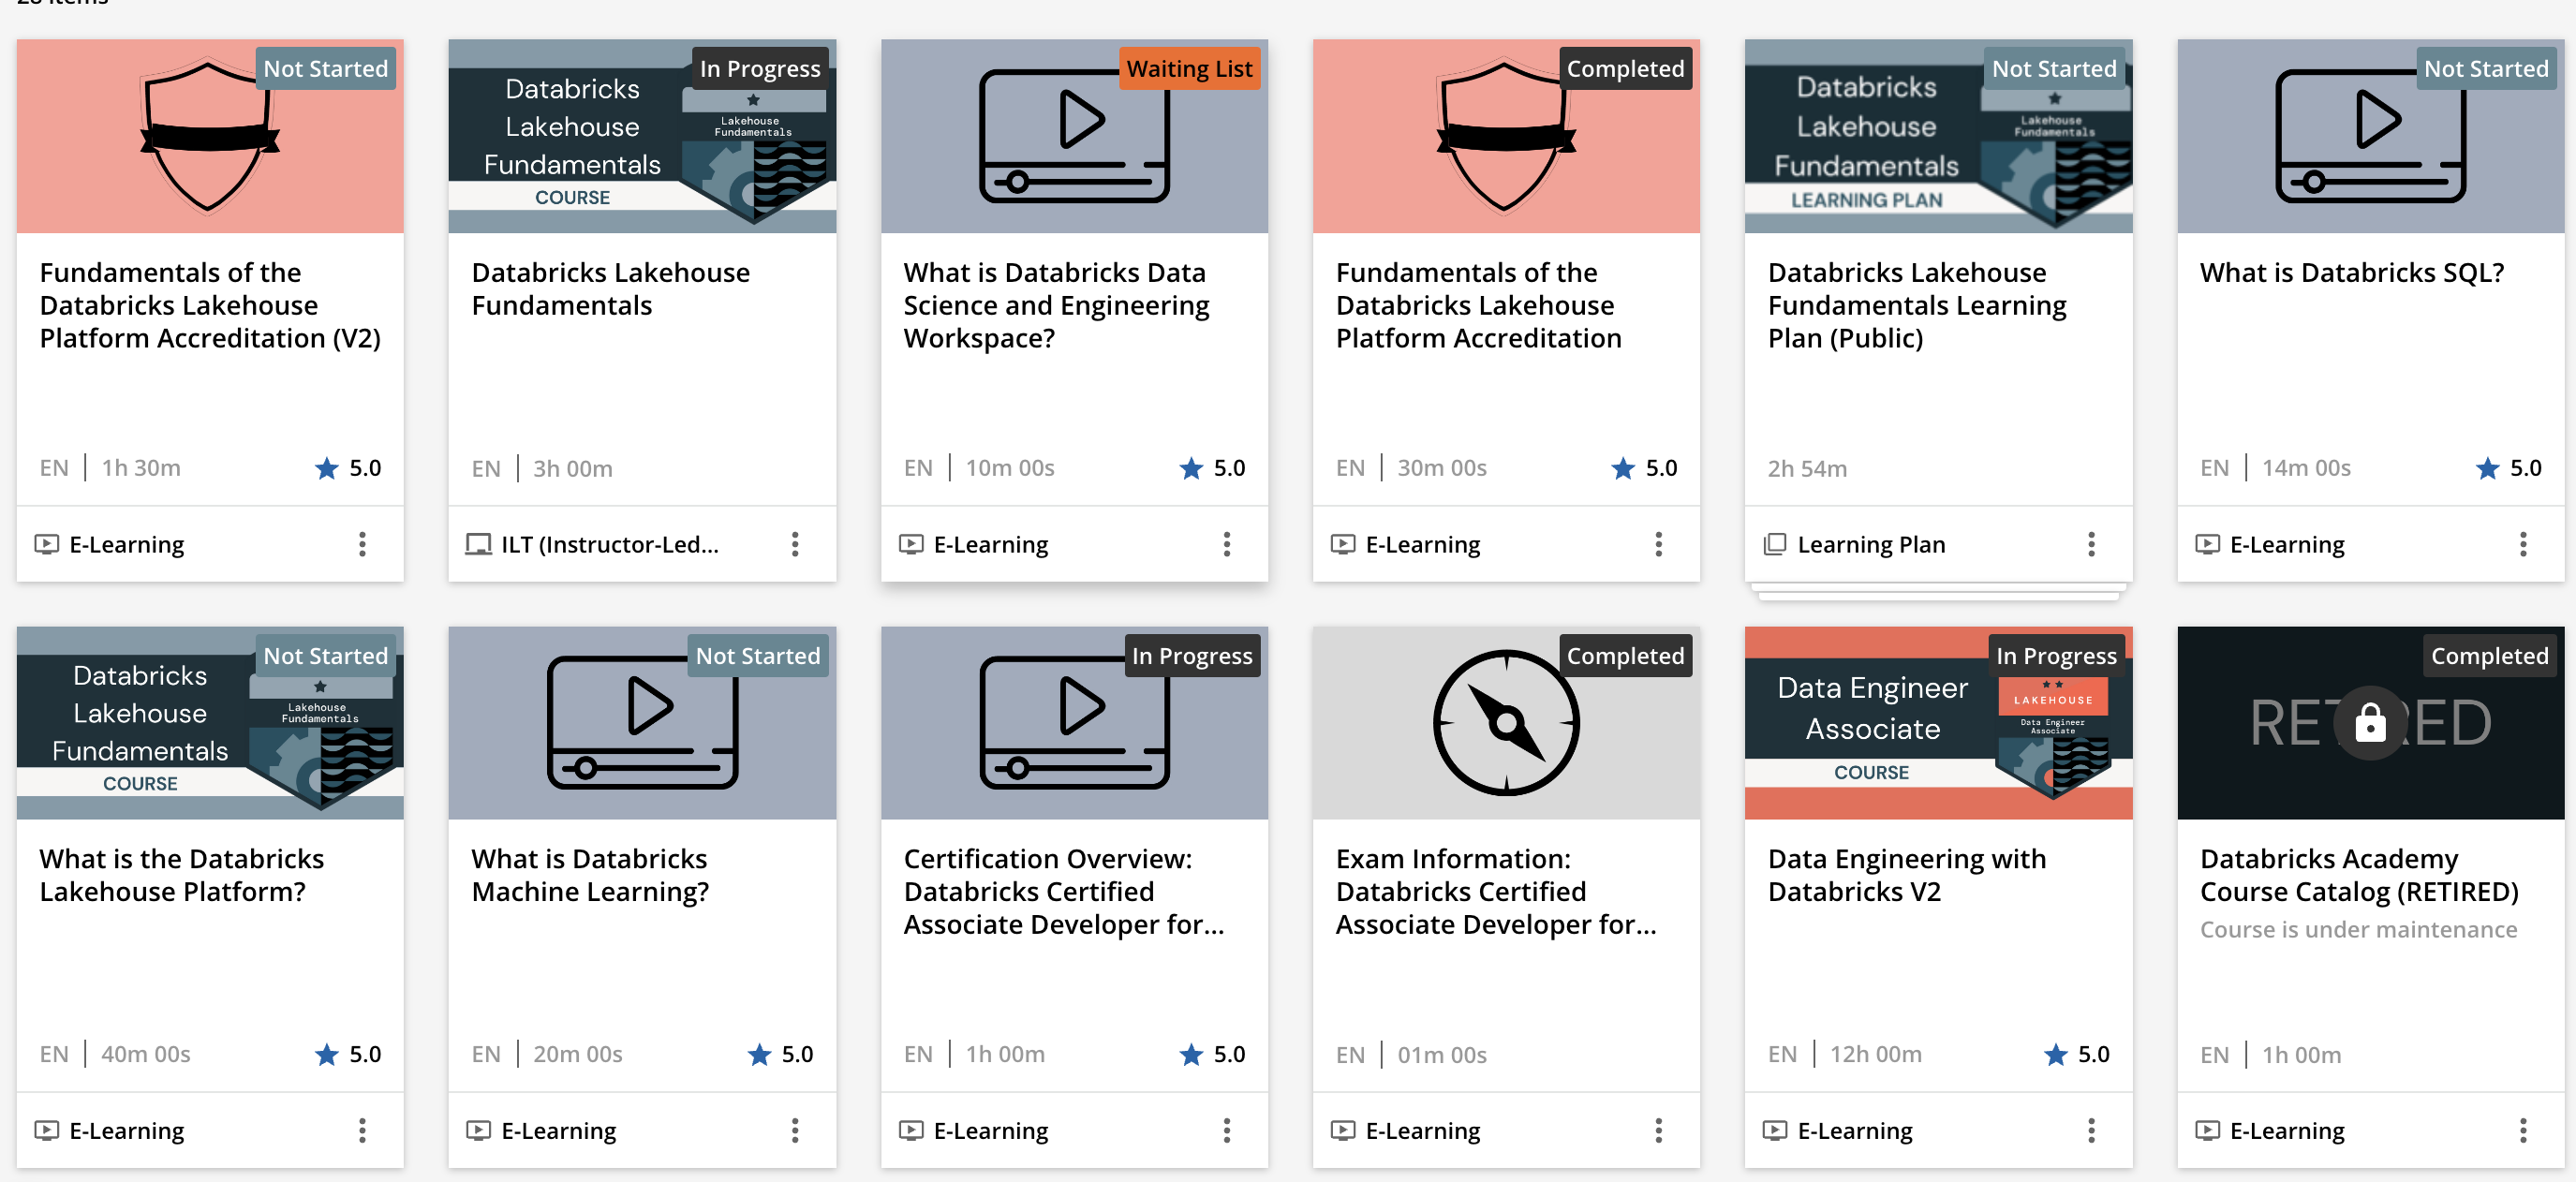Open Fundamentals of Lakehouse Platform Accreditation (V2) title
This screenshot has width=2576, height=1182.
click(210, 305)
